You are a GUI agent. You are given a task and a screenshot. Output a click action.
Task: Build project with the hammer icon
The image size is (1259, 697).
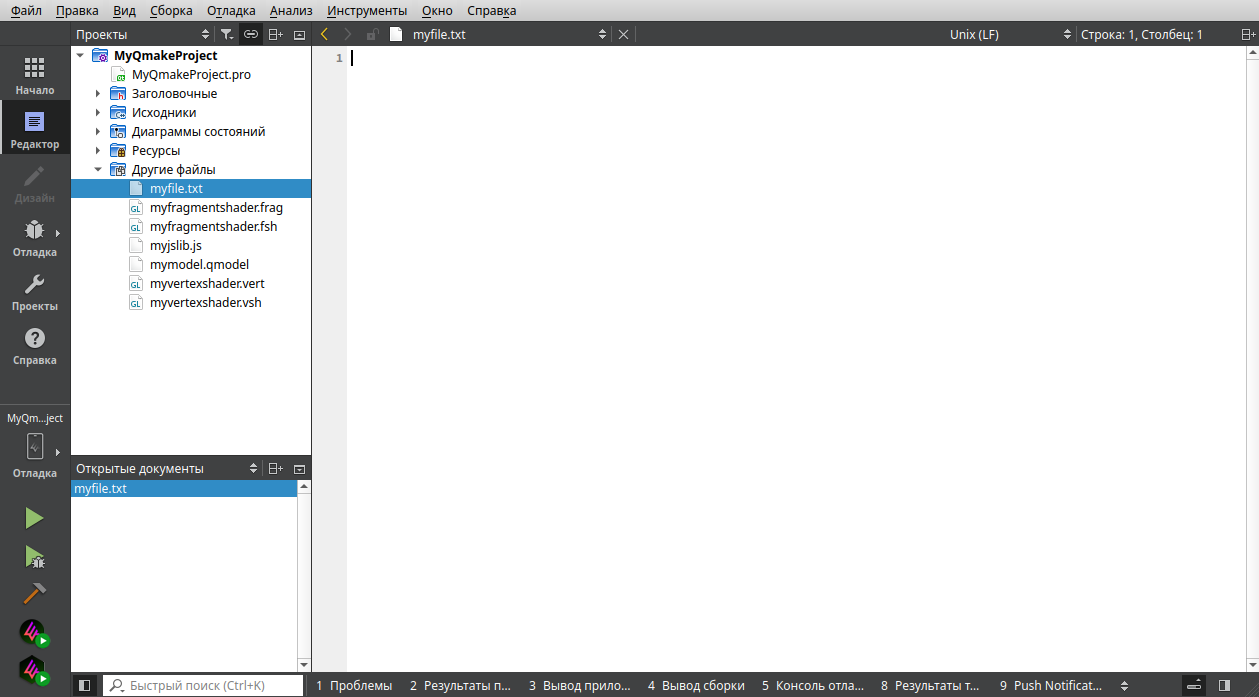pyautogui.click(x=35, y=593)
